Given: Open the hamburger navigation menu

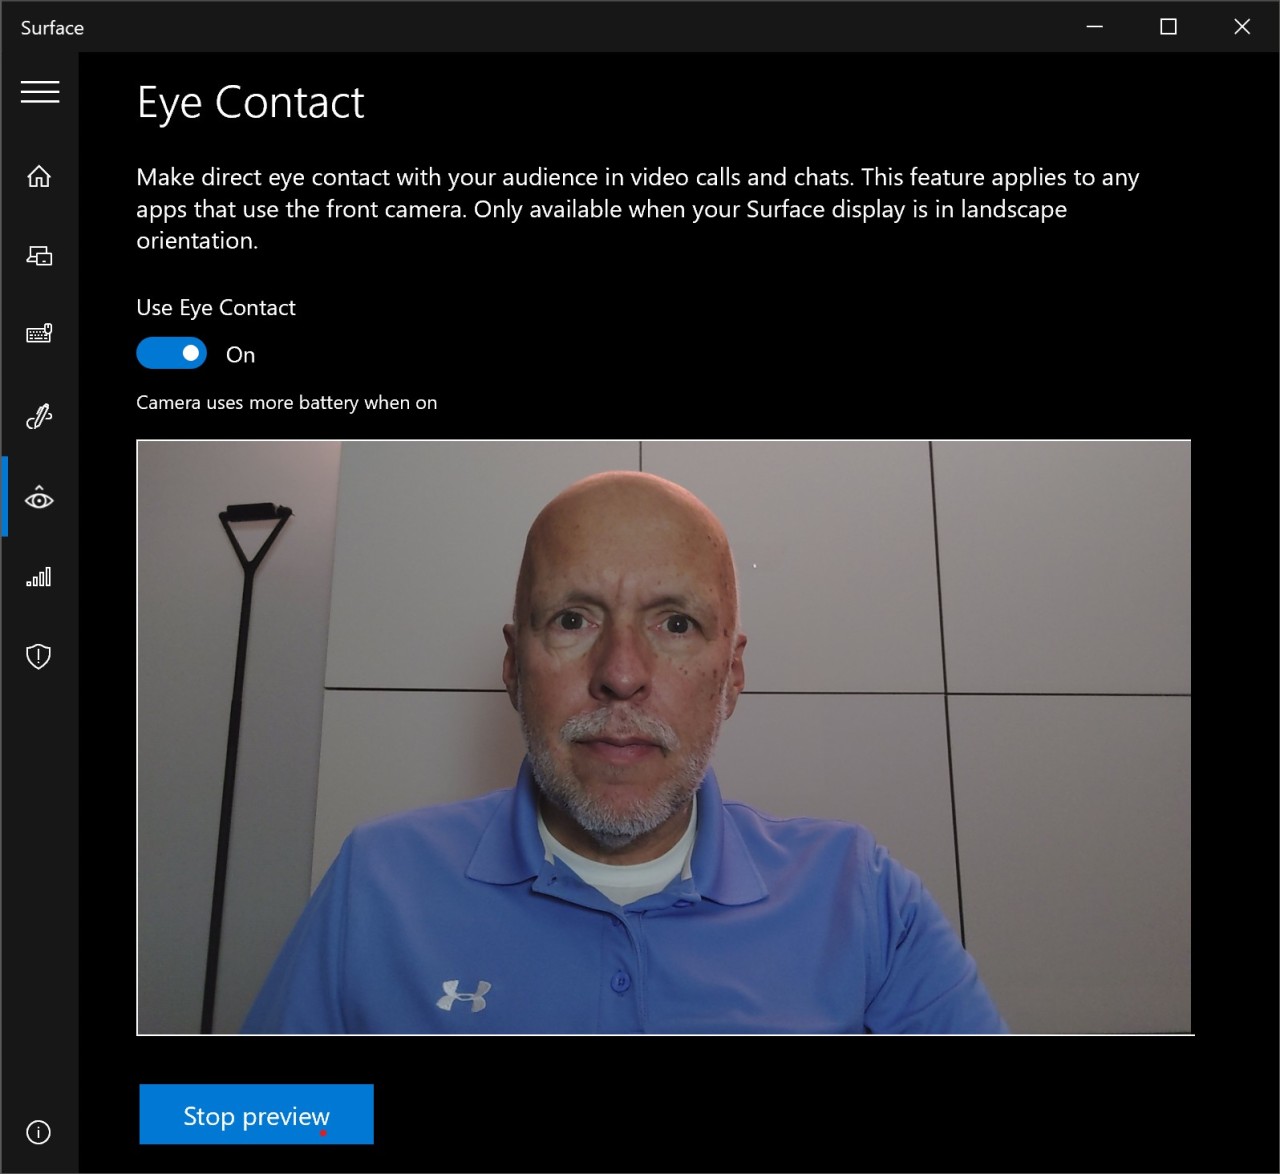Looking at the screenshot, I should pyautogui.click(x=40, y=92).
